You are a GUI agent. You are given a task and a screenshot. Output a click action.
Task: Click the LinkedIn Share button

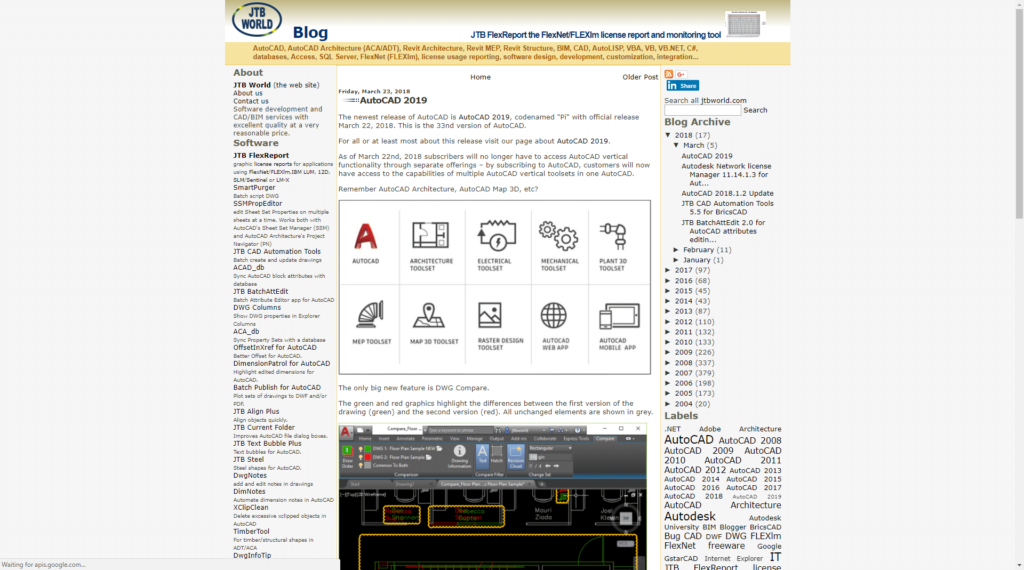coord(682,86)
